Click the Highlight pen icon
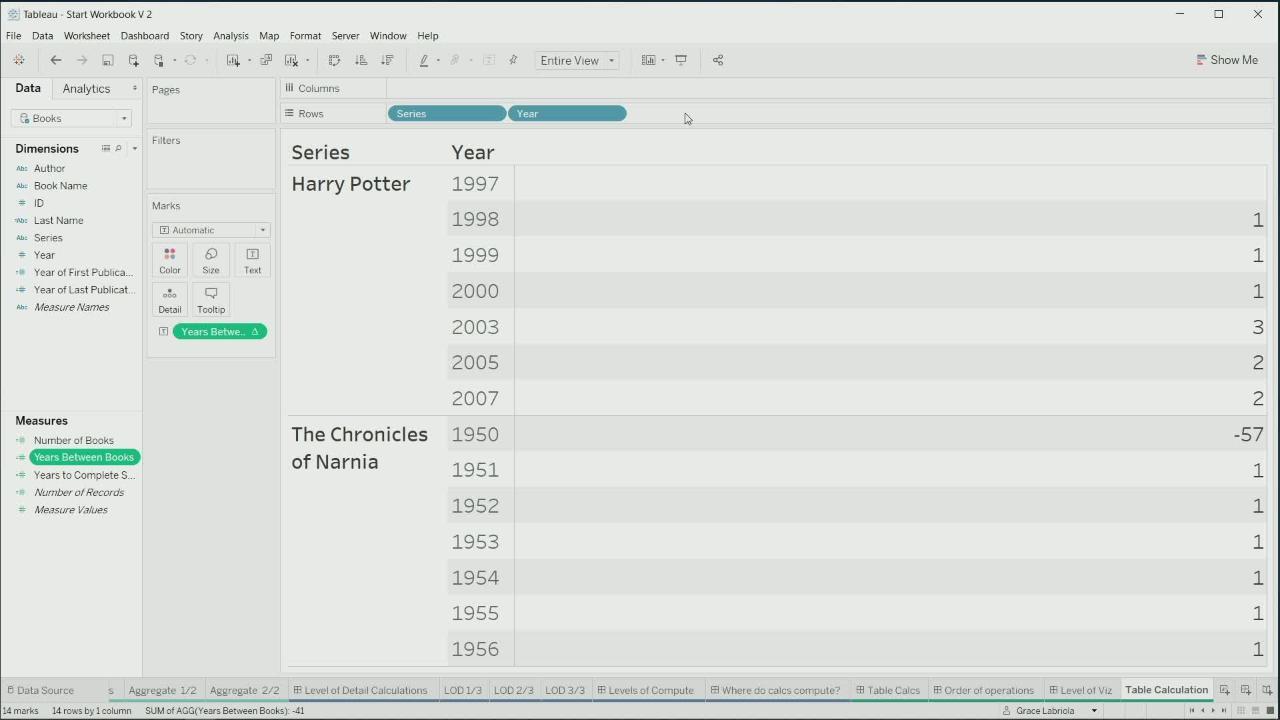The height and width of the screenshot is (720, 1280). (424, 60)
